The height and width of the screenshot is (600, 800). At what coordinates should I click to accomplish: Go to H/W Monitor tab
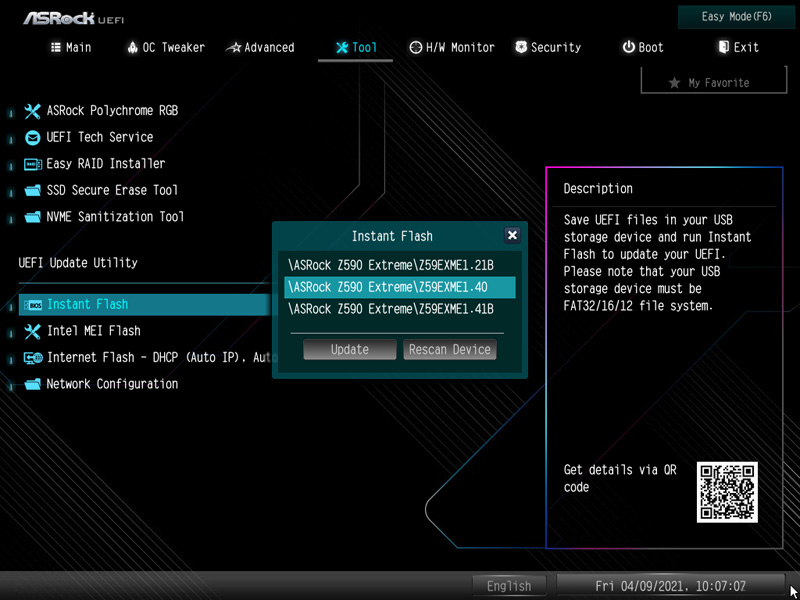pos(452,47)
